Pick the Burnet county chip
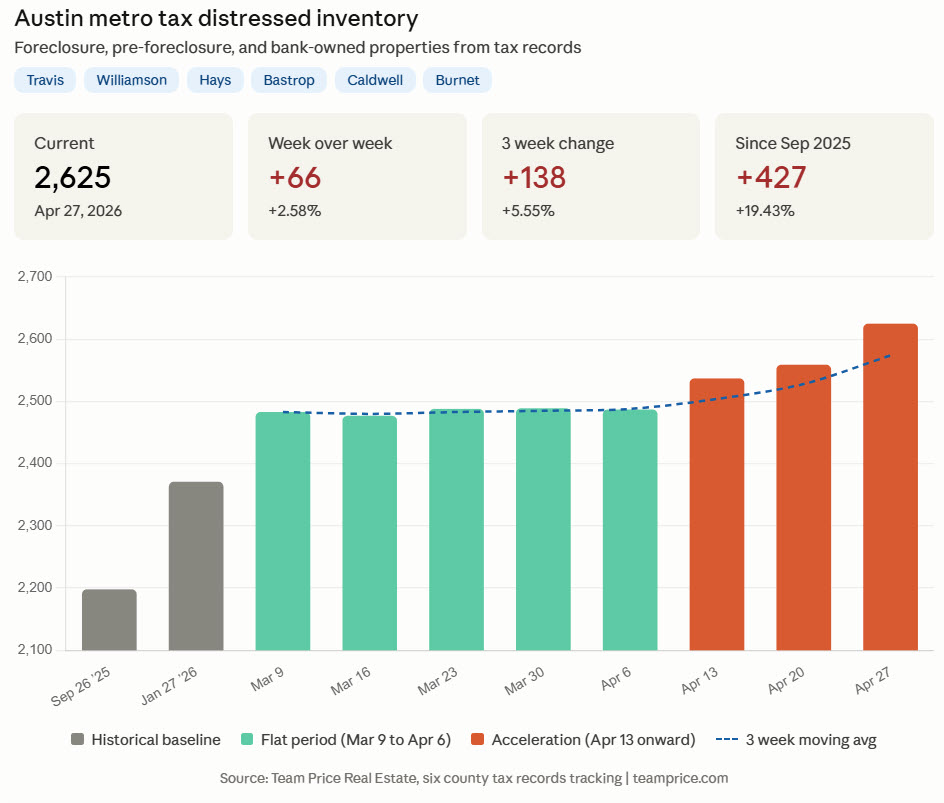The image size is (944, 803). [x=457, y=80]
